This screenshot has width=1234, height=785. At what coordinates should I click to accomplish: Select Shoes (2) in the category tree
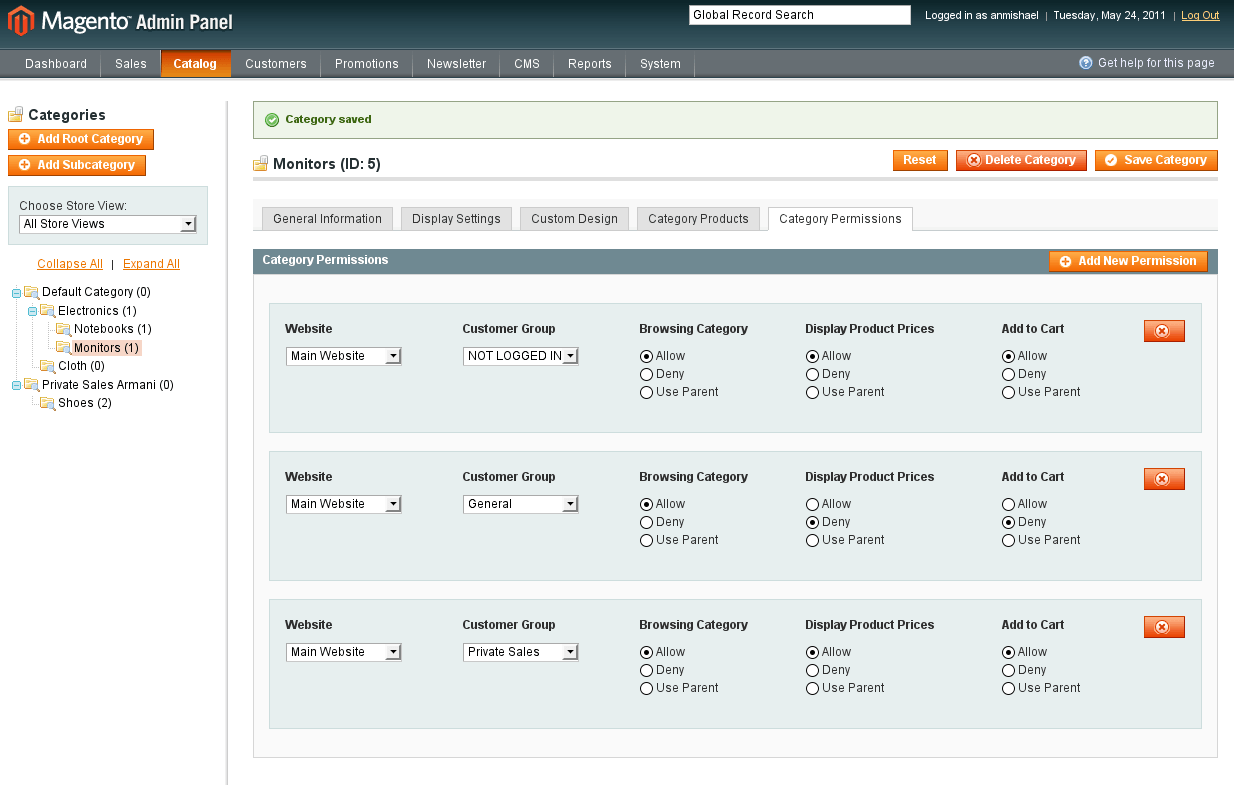pyautogui.click(x=85, y=403)
